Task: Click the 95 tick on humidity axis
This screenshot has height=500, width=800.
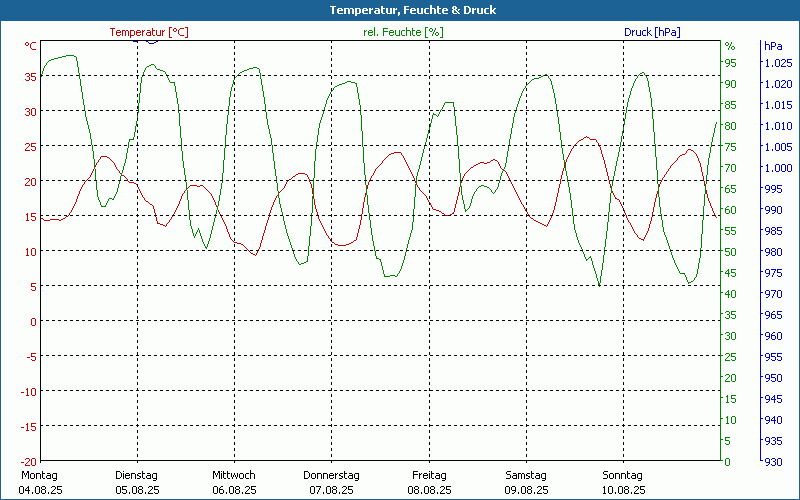Action: [730, 63]
